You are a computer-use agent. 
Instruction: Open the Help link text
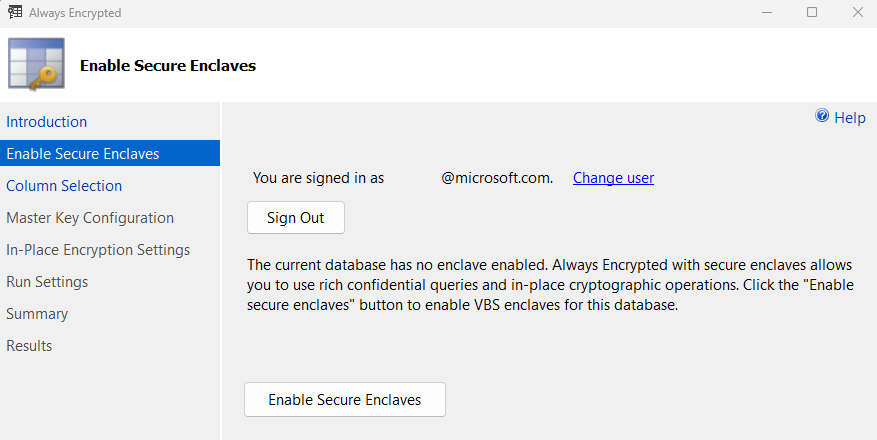click(849, 118)
